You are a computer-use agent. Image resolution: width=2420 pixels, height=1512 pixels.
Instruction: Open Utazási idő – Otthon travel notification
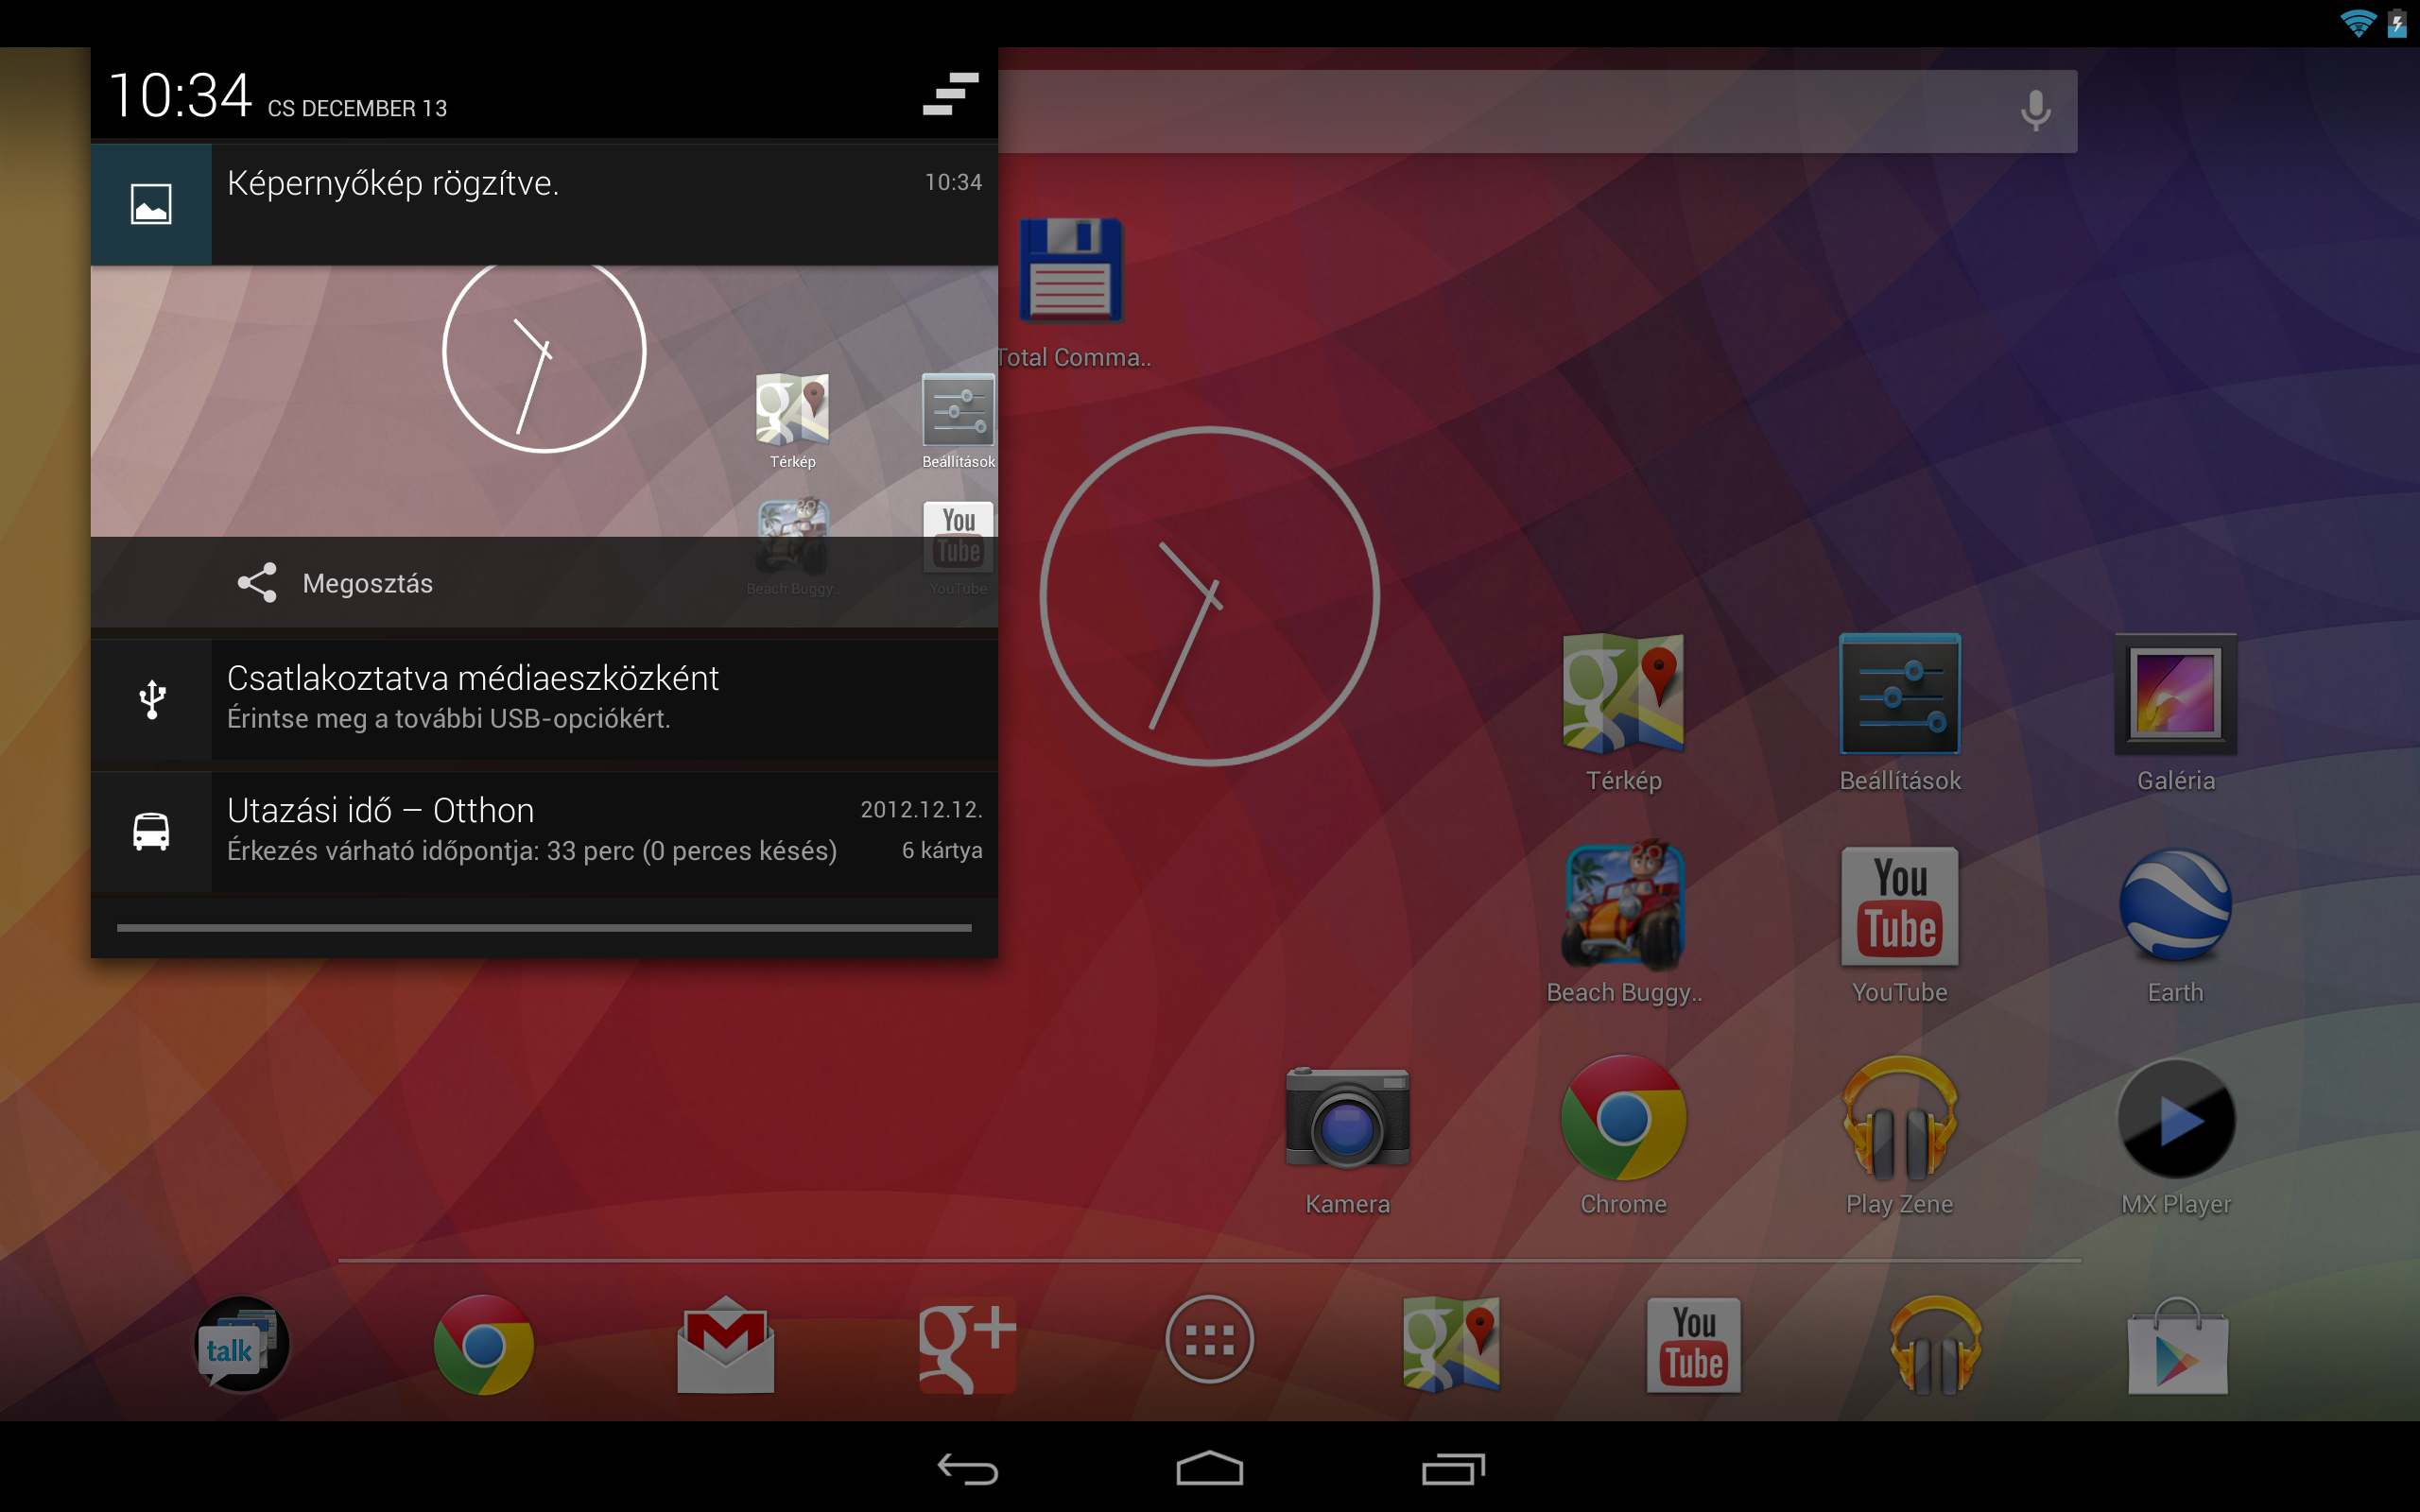pyautogui.click(x=544, y=831)
